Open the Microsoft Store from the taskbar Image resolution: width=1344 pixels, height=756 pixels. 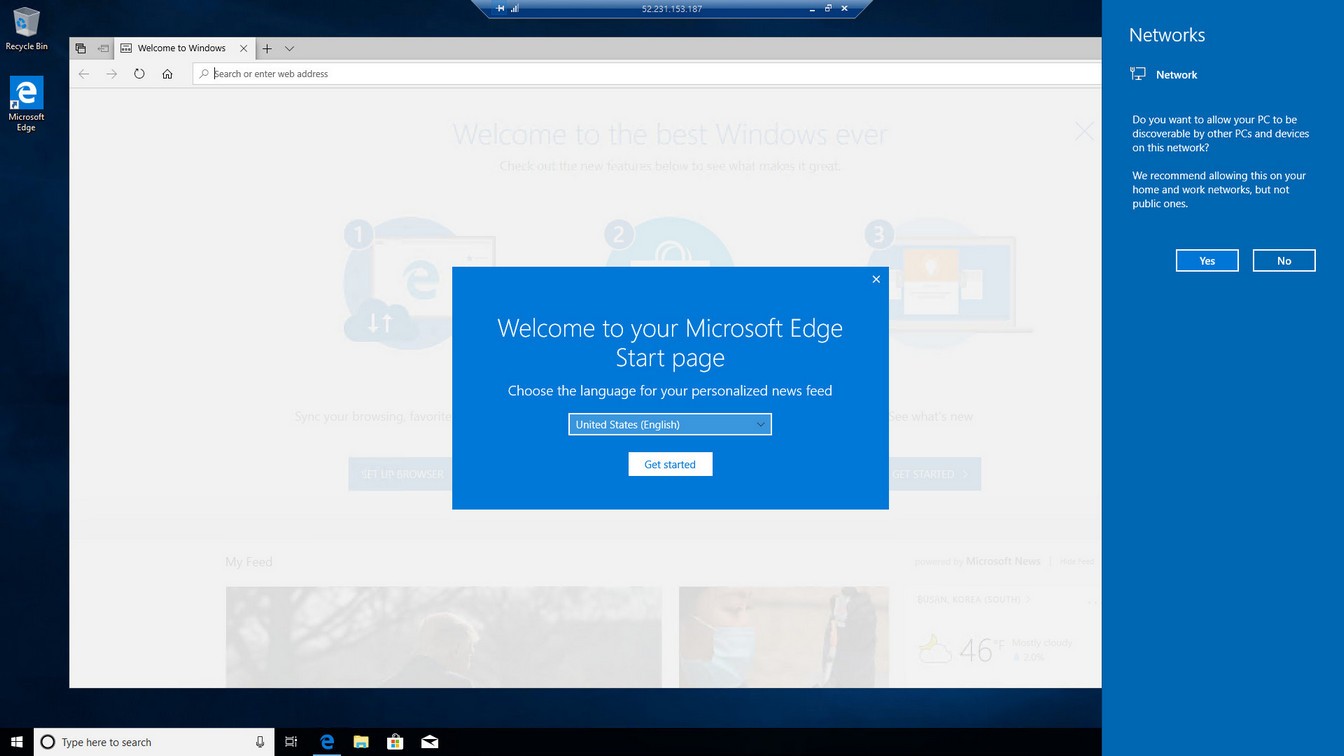(x=395, y=742)
